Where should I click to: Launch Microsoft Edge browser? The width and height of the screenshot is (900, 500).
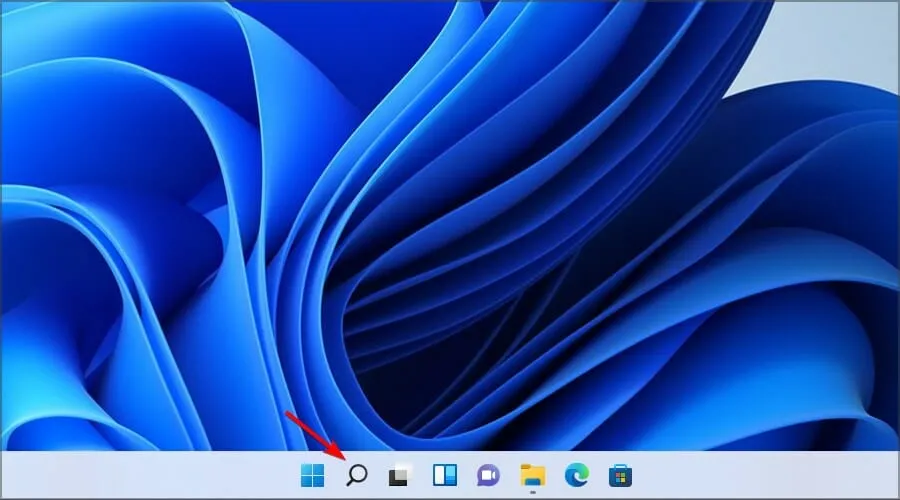point(576,475)
